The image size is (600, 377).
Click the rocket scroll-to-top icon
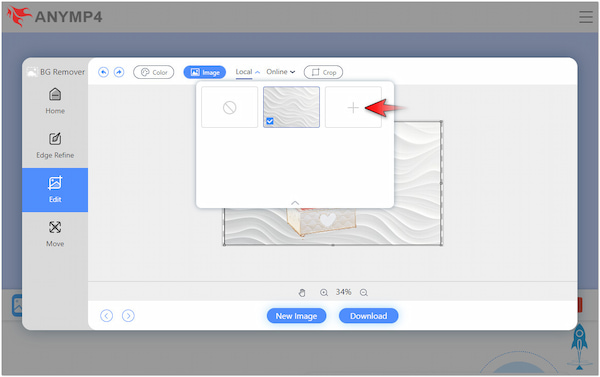click(579, 346)
